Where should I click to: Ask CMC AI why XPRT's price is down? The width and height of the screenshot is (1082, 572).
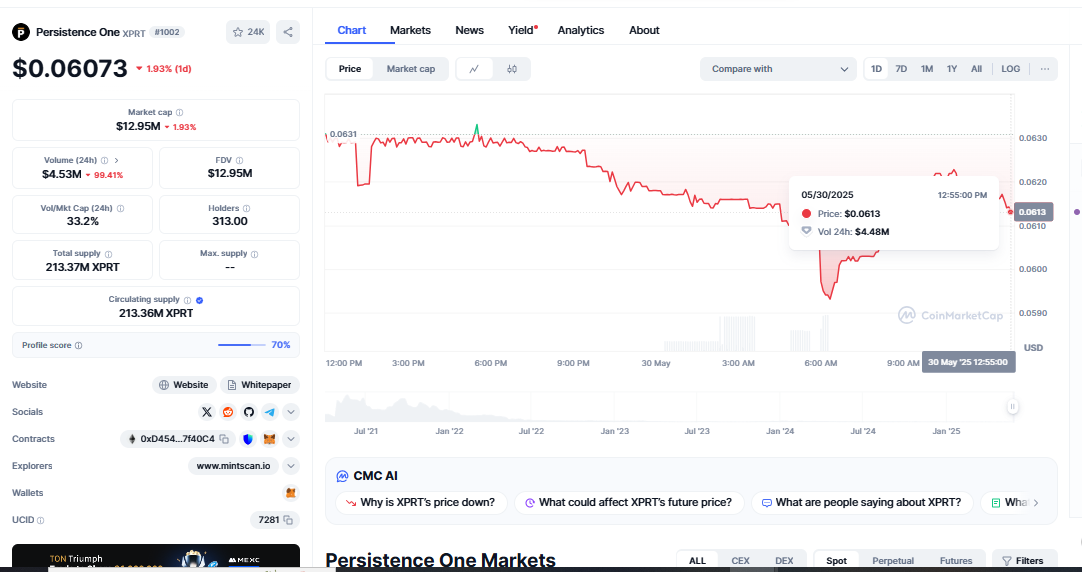click(x=421, y=502)
